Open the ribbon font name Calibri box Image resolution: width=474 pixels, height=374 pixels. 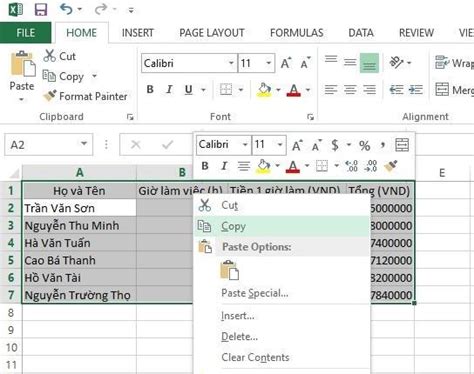(x=189, y=63)
